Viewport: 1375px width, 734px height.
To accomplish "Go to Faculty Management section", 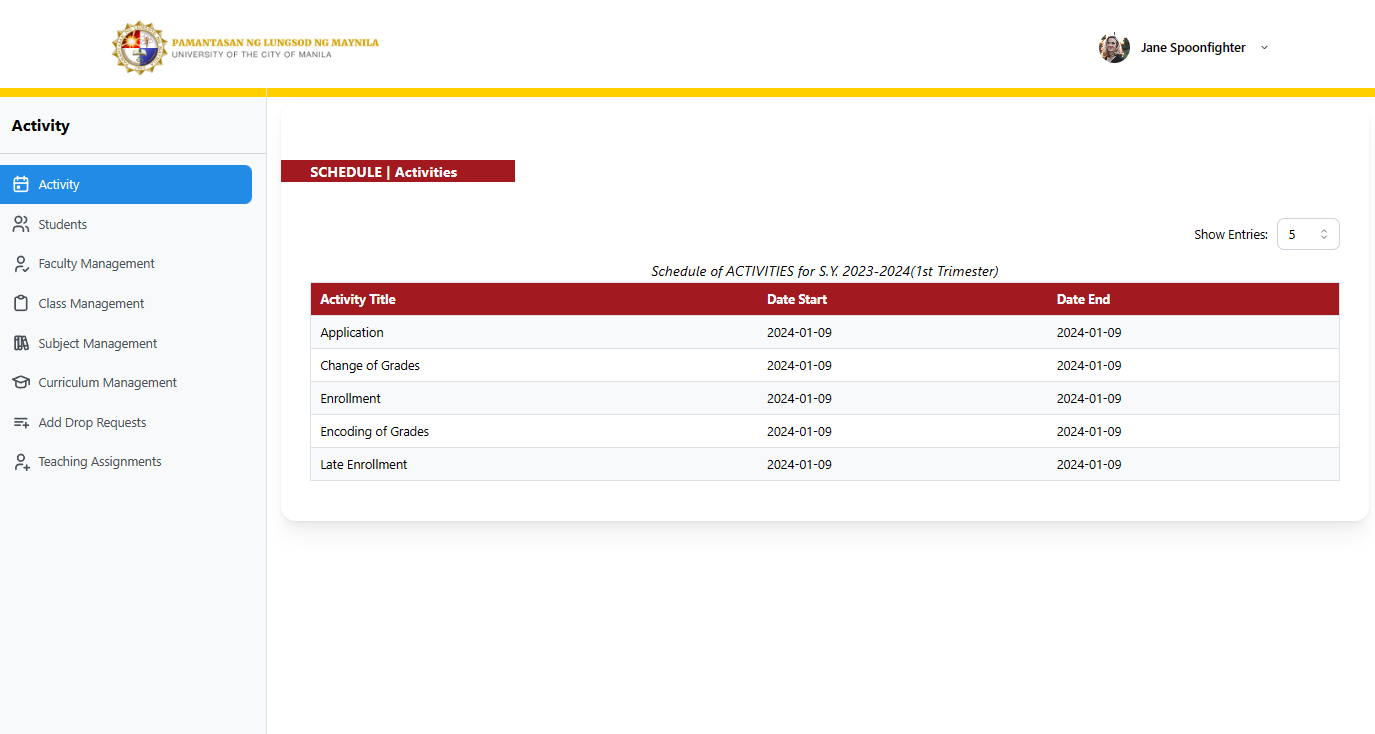I will tap(96, 264).
